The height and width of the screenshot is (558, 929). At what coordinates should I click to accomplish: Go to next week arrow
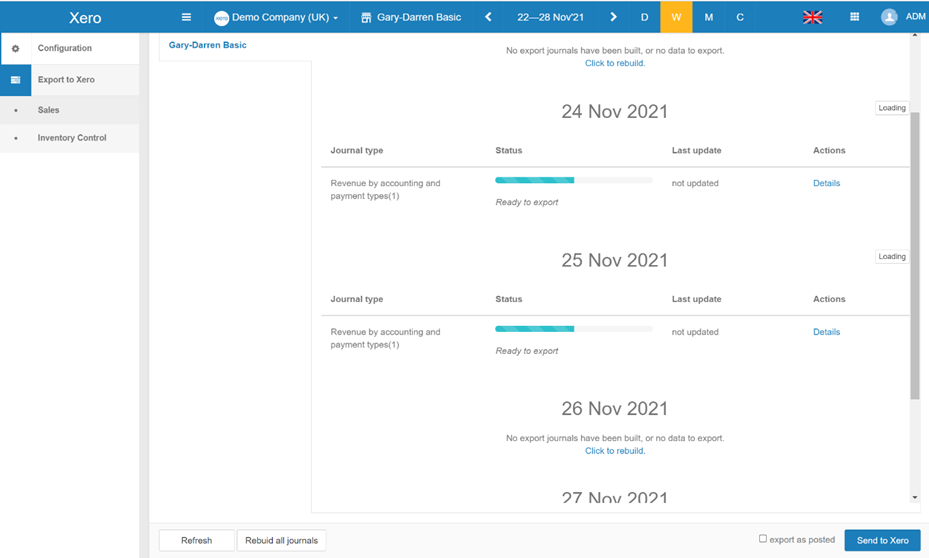click(x=613, y=17)
